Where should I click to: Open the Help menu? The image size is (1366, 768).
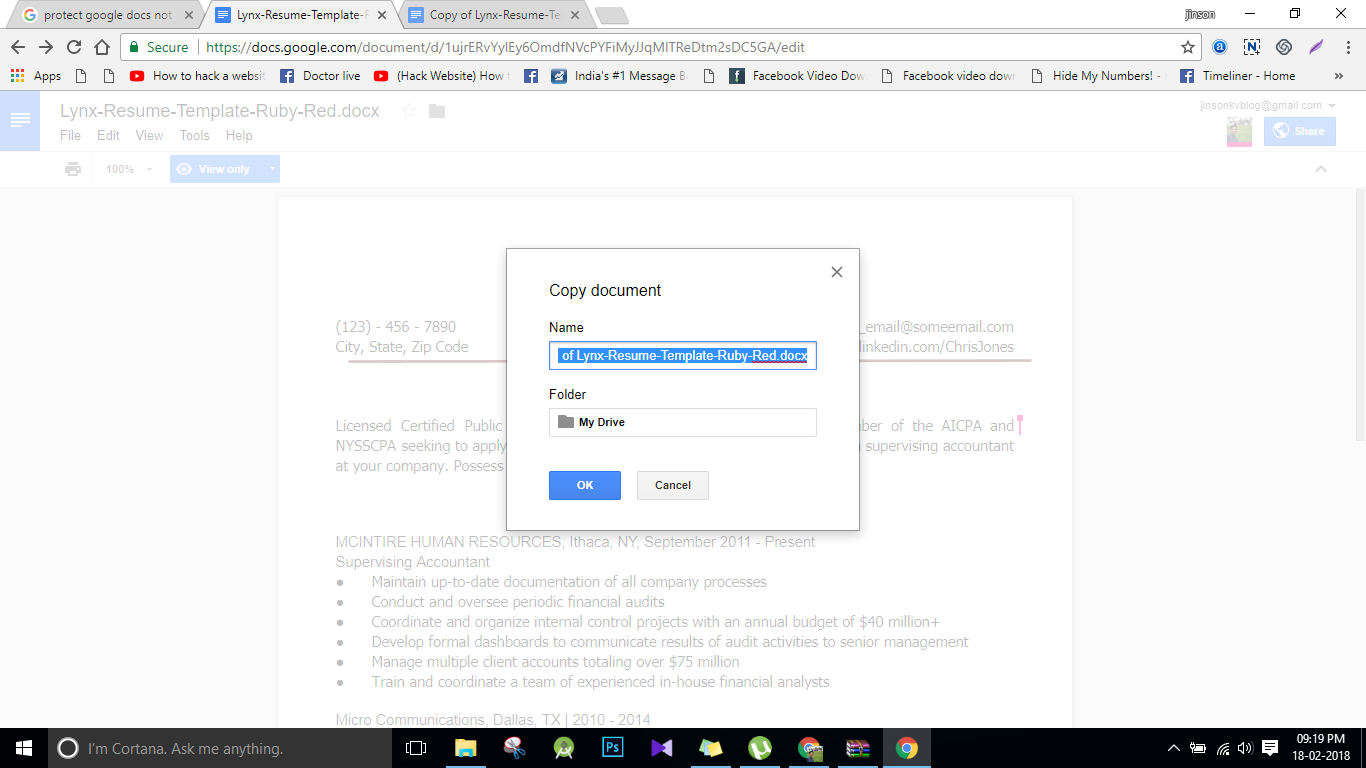click(239, 135)
